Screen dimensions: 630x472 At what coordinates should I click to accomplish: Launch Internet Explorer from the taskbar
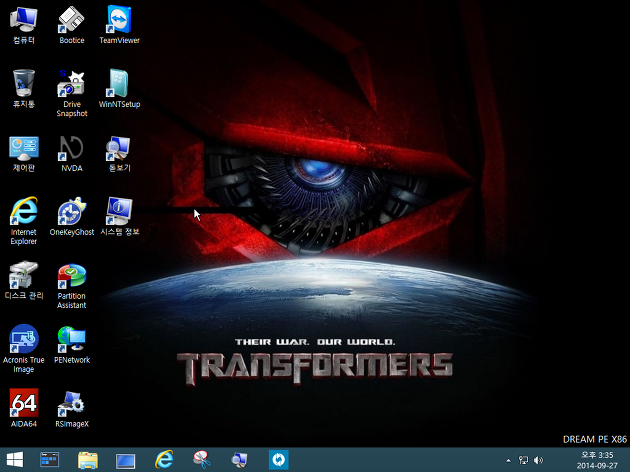click(164, 460)
